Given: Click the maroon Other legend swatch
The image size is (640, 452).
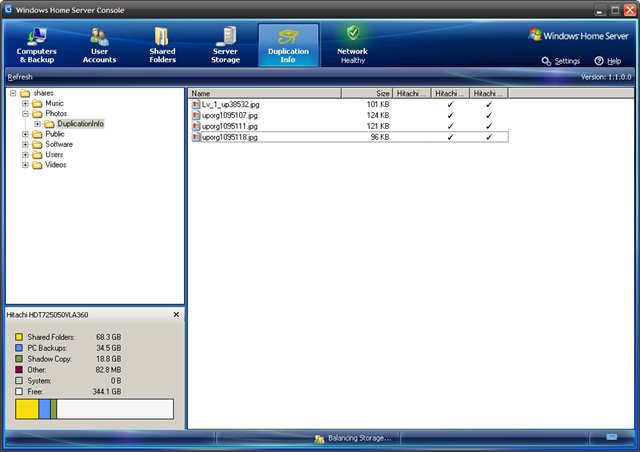Looking at the screenshot, I should [x=19, y=370].
